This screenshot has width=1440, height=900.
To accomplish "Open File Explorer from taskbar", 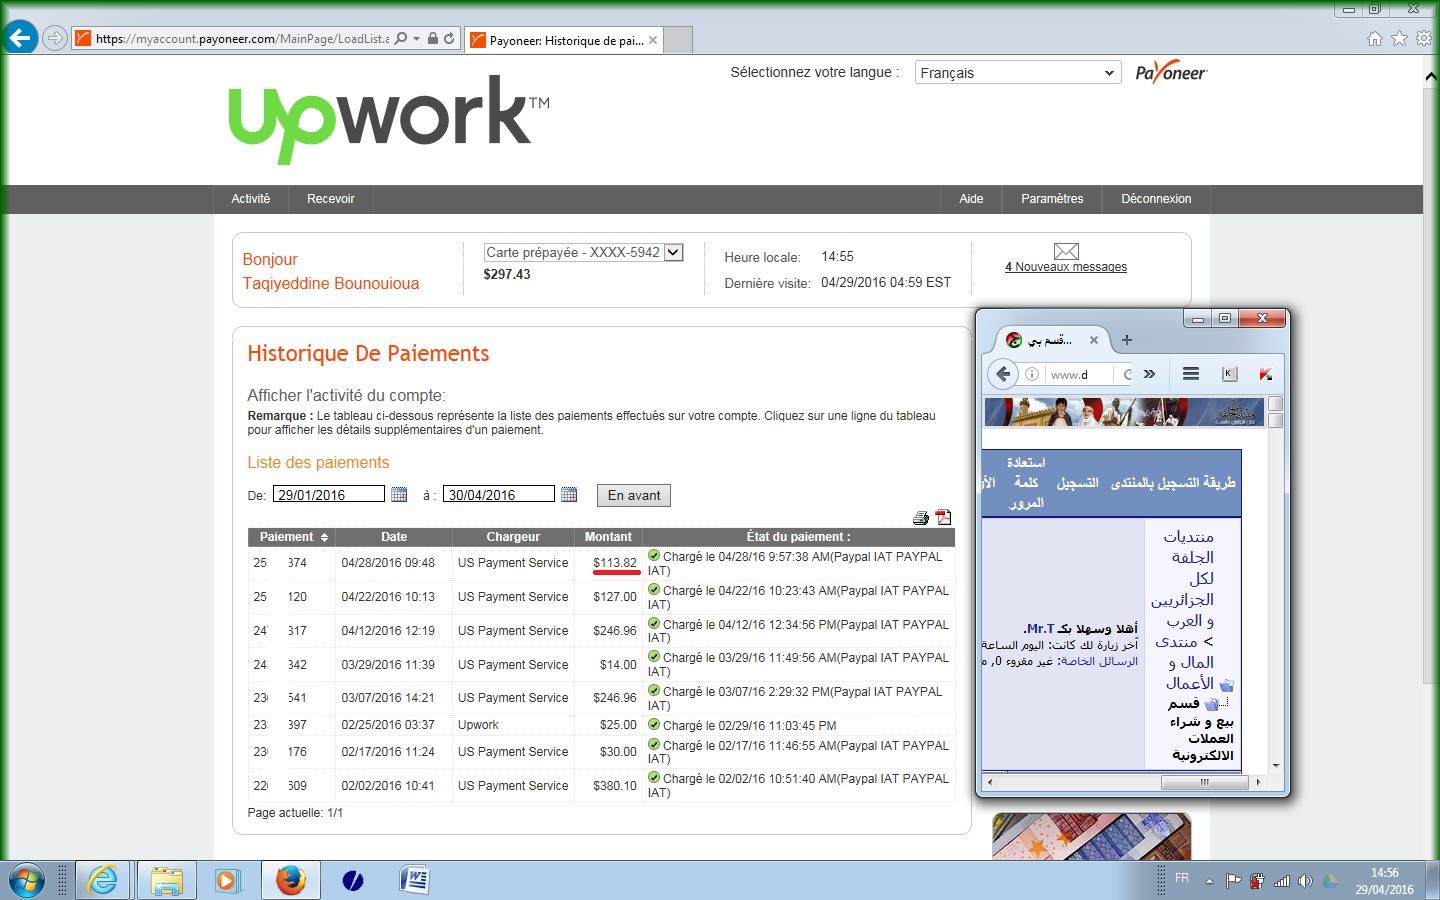I will [167, 880].
